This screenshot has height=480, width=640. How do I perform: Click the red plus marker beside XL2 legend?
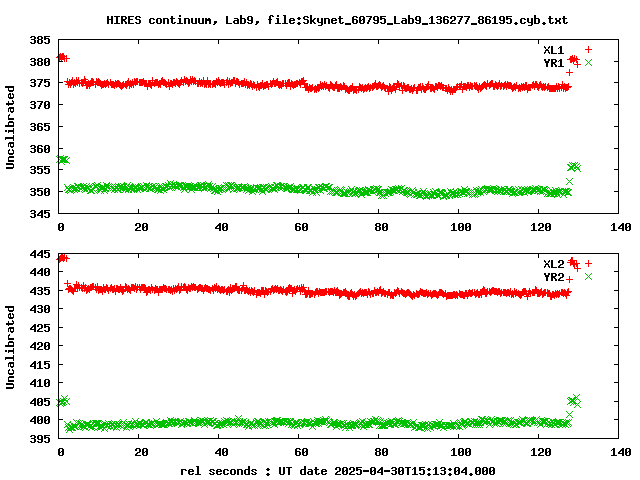click(x=588, y=263)
